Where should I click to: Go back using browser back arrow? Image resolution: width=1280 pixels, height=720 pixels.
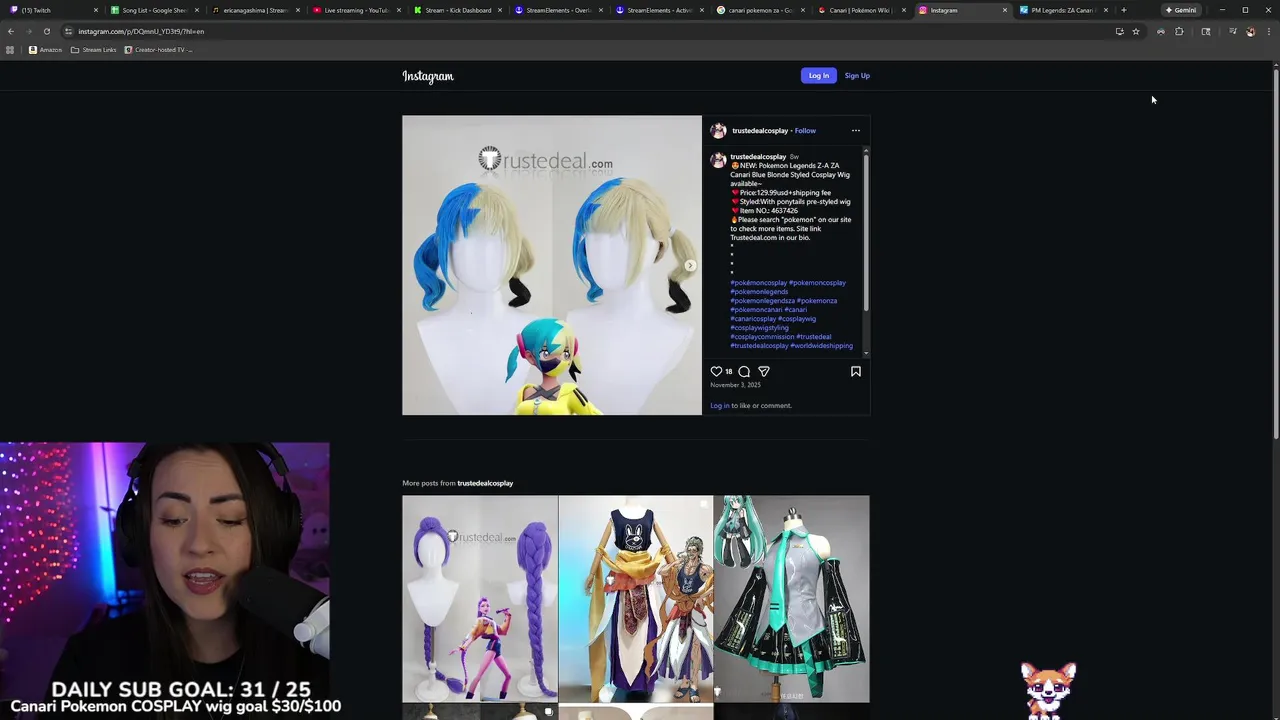11,31
